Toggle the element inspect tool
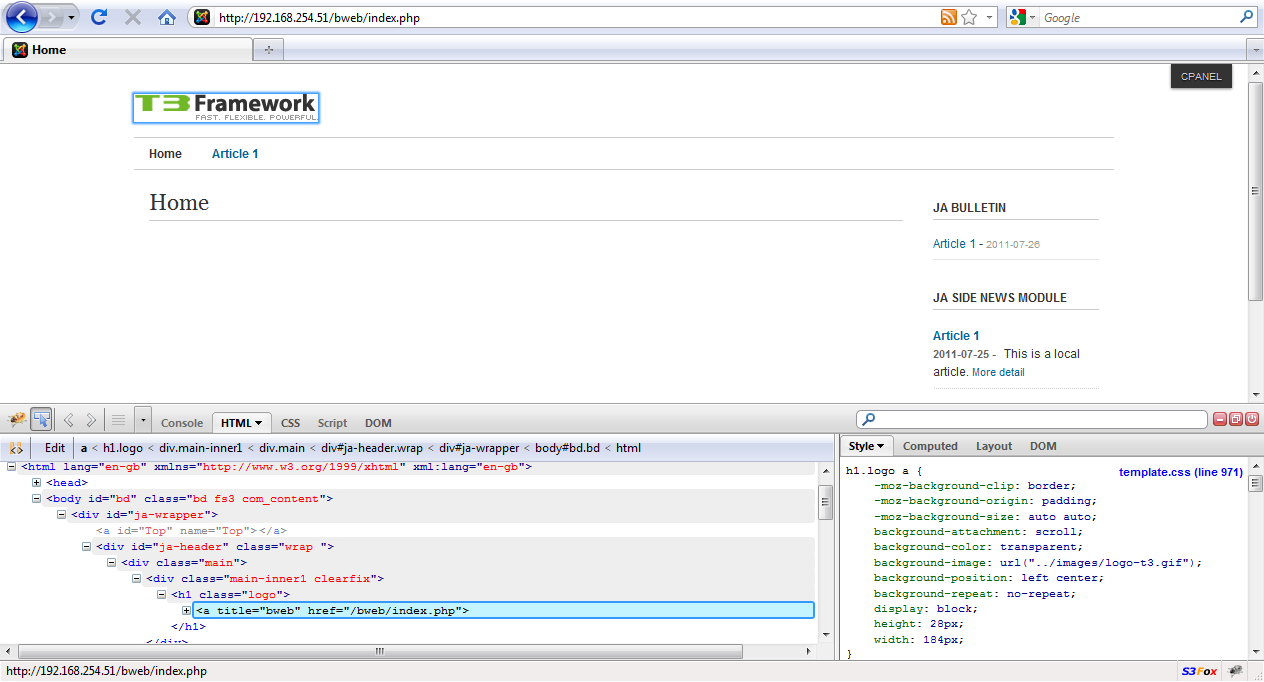Image resolution: width=1264 pixels, height=682 pixels. point(42,420)
